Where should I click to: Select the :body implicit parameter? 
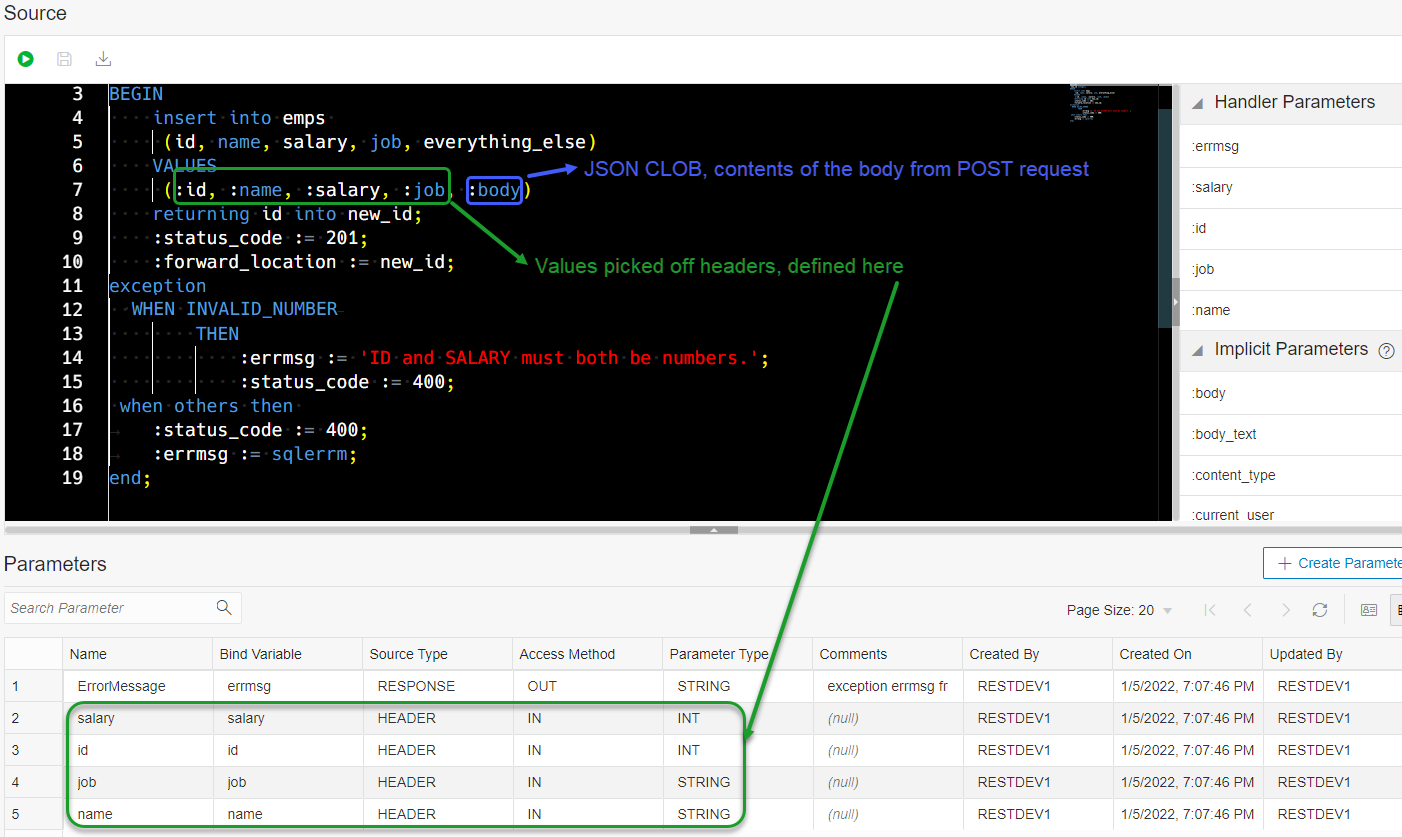tap(1209, 393)
